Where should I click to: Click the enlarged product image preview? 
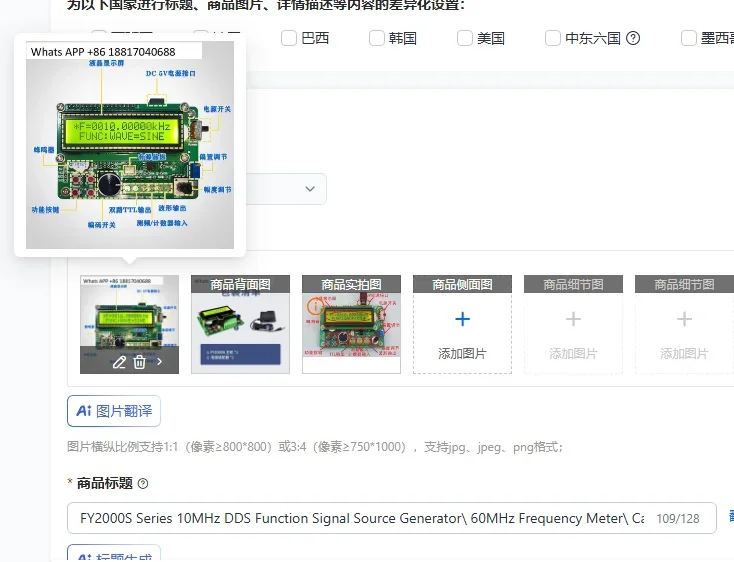click(130, 145)
